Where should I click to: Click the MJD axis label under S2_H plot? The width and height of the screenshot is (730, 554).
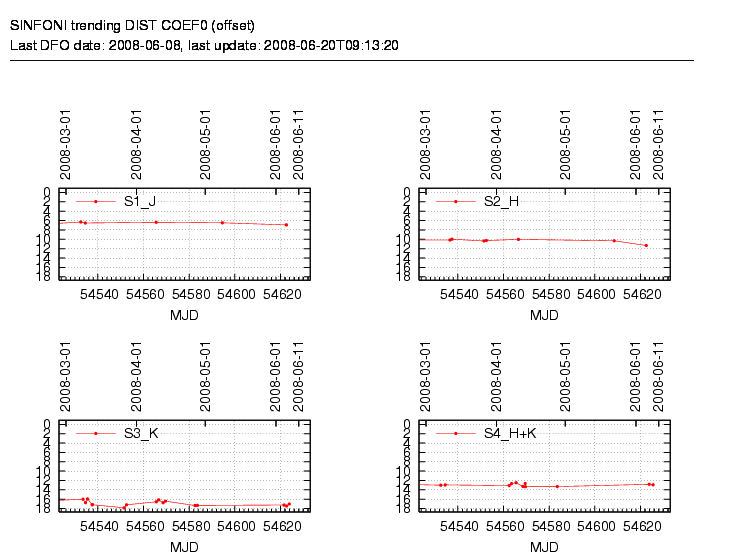(544, 315)
